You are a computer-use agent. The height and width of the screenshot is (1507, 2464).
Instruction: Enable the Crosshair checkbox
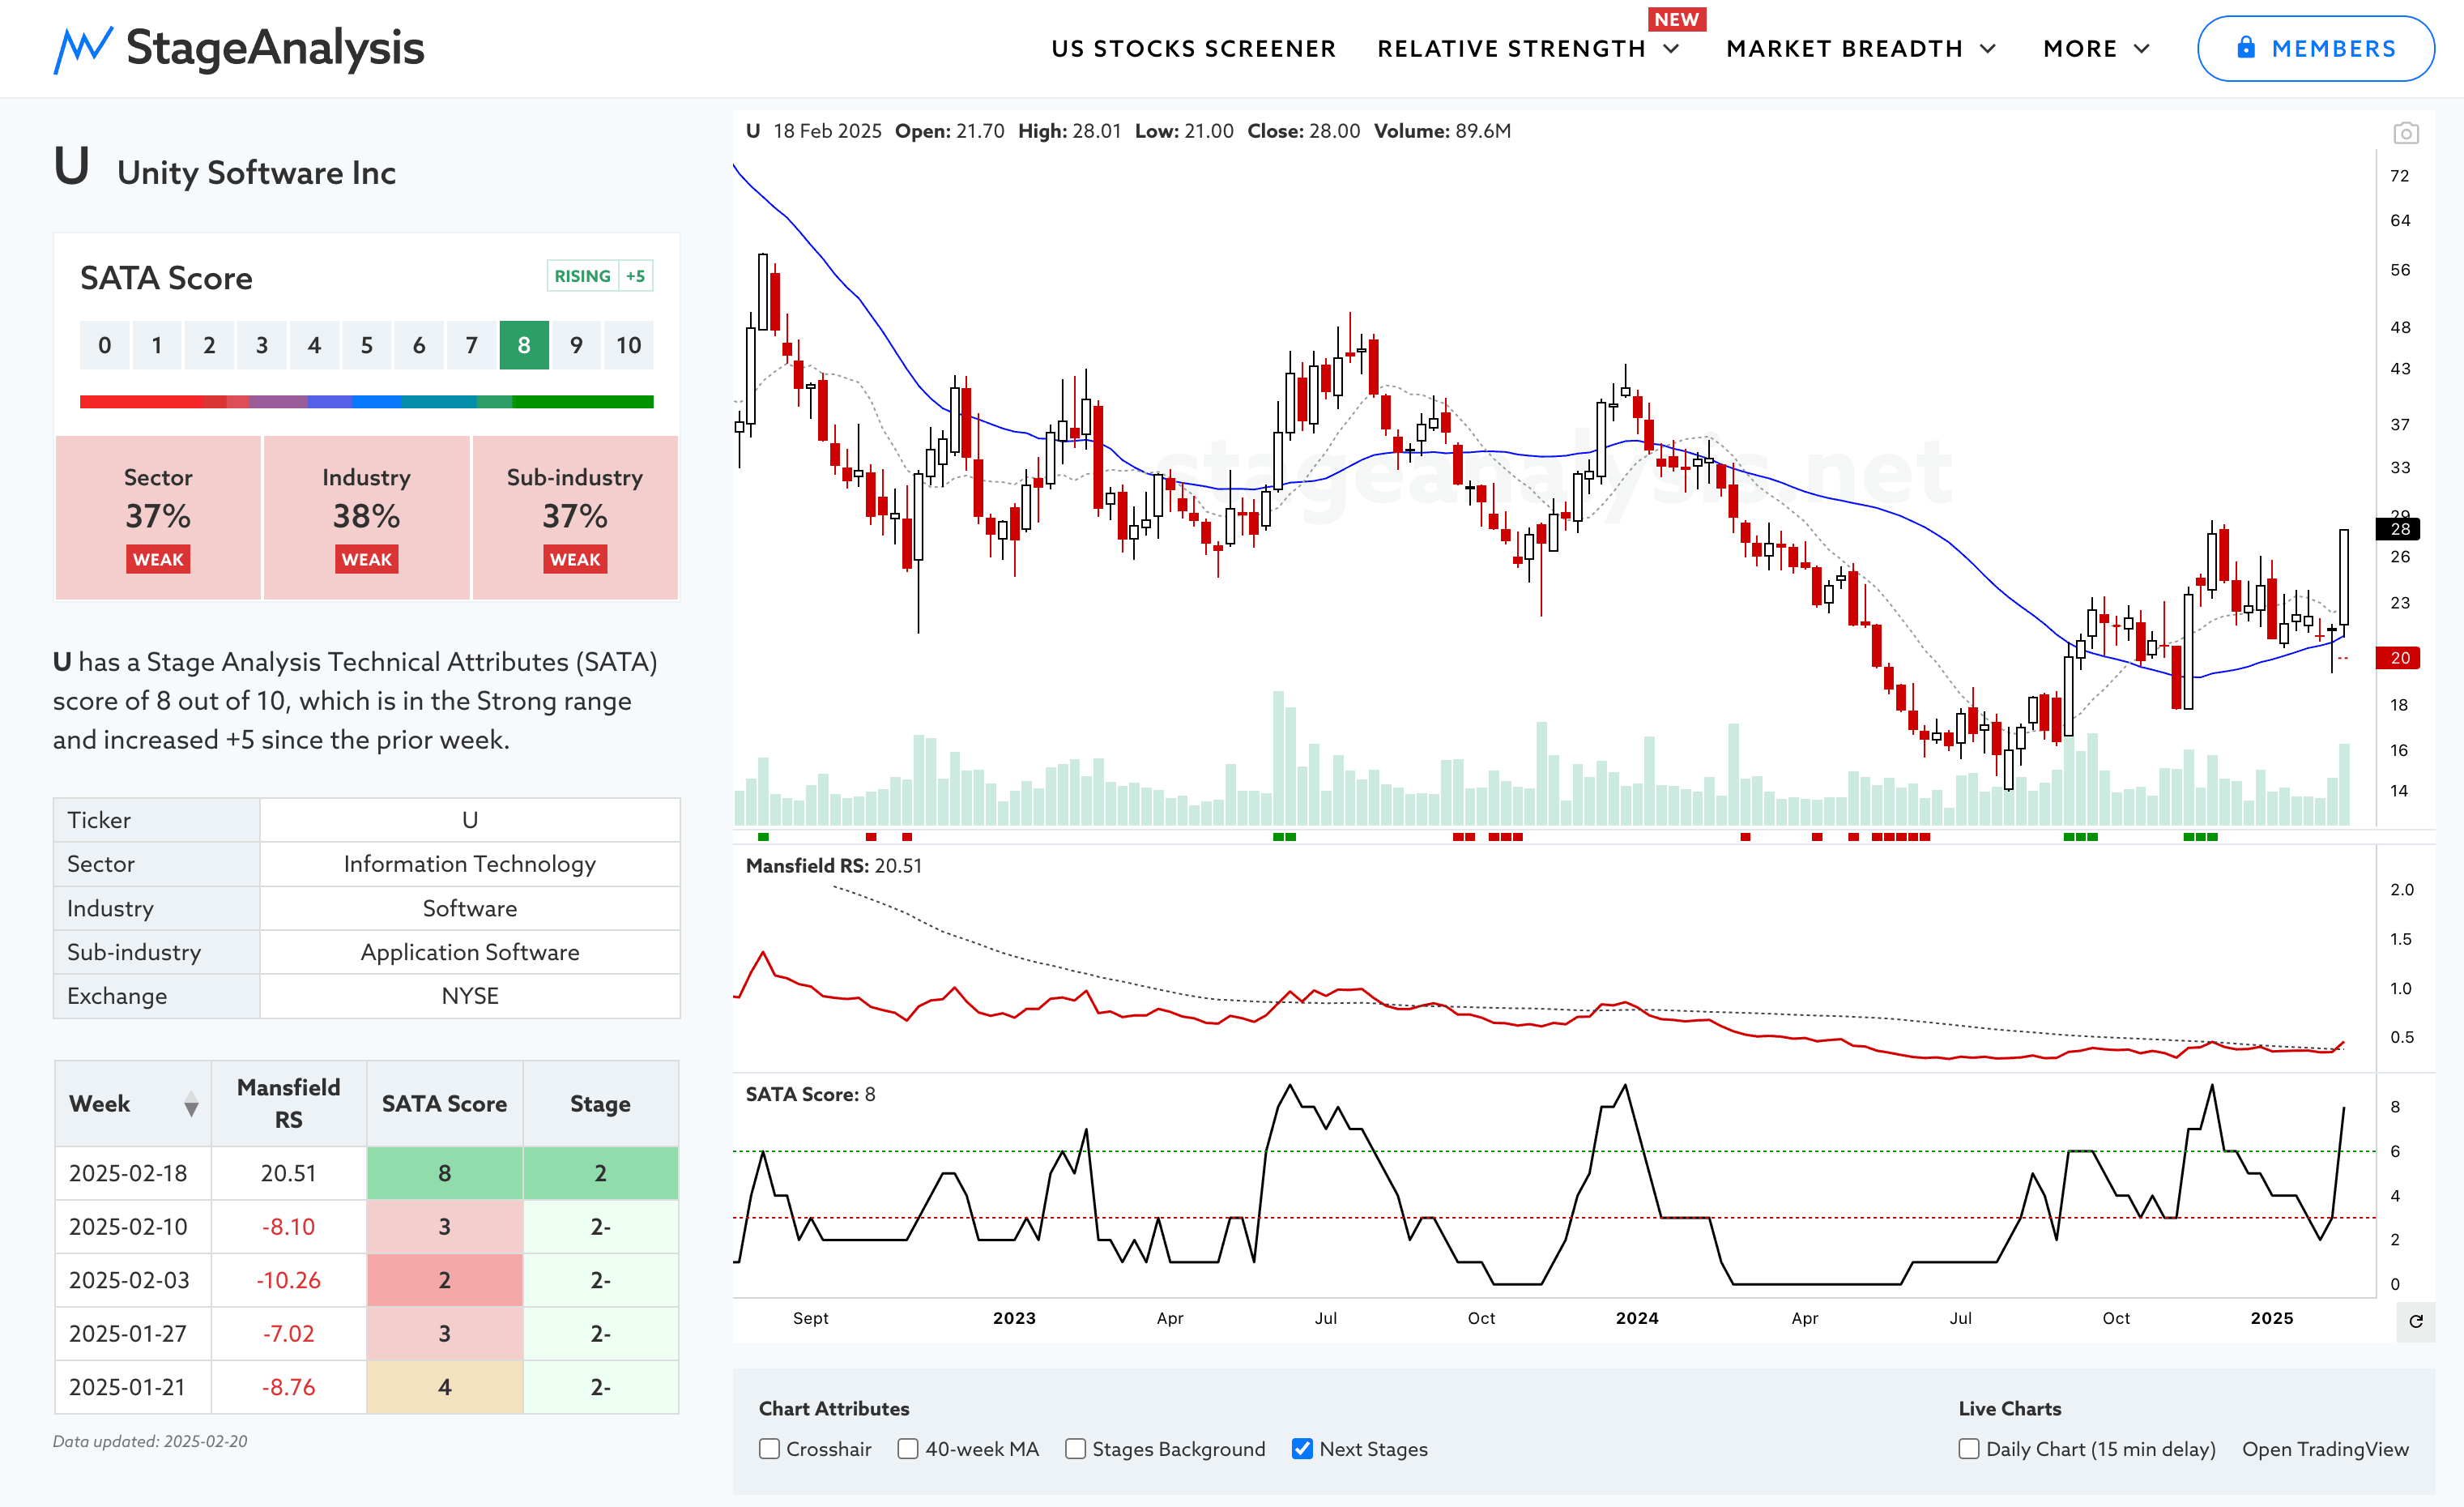(769, 1449)
